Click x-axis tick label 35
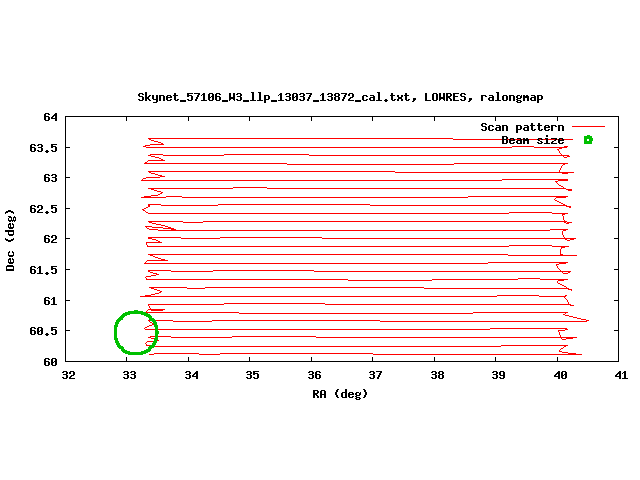The image size is (640, 480). pyautogui.click(x=252, y=375)
